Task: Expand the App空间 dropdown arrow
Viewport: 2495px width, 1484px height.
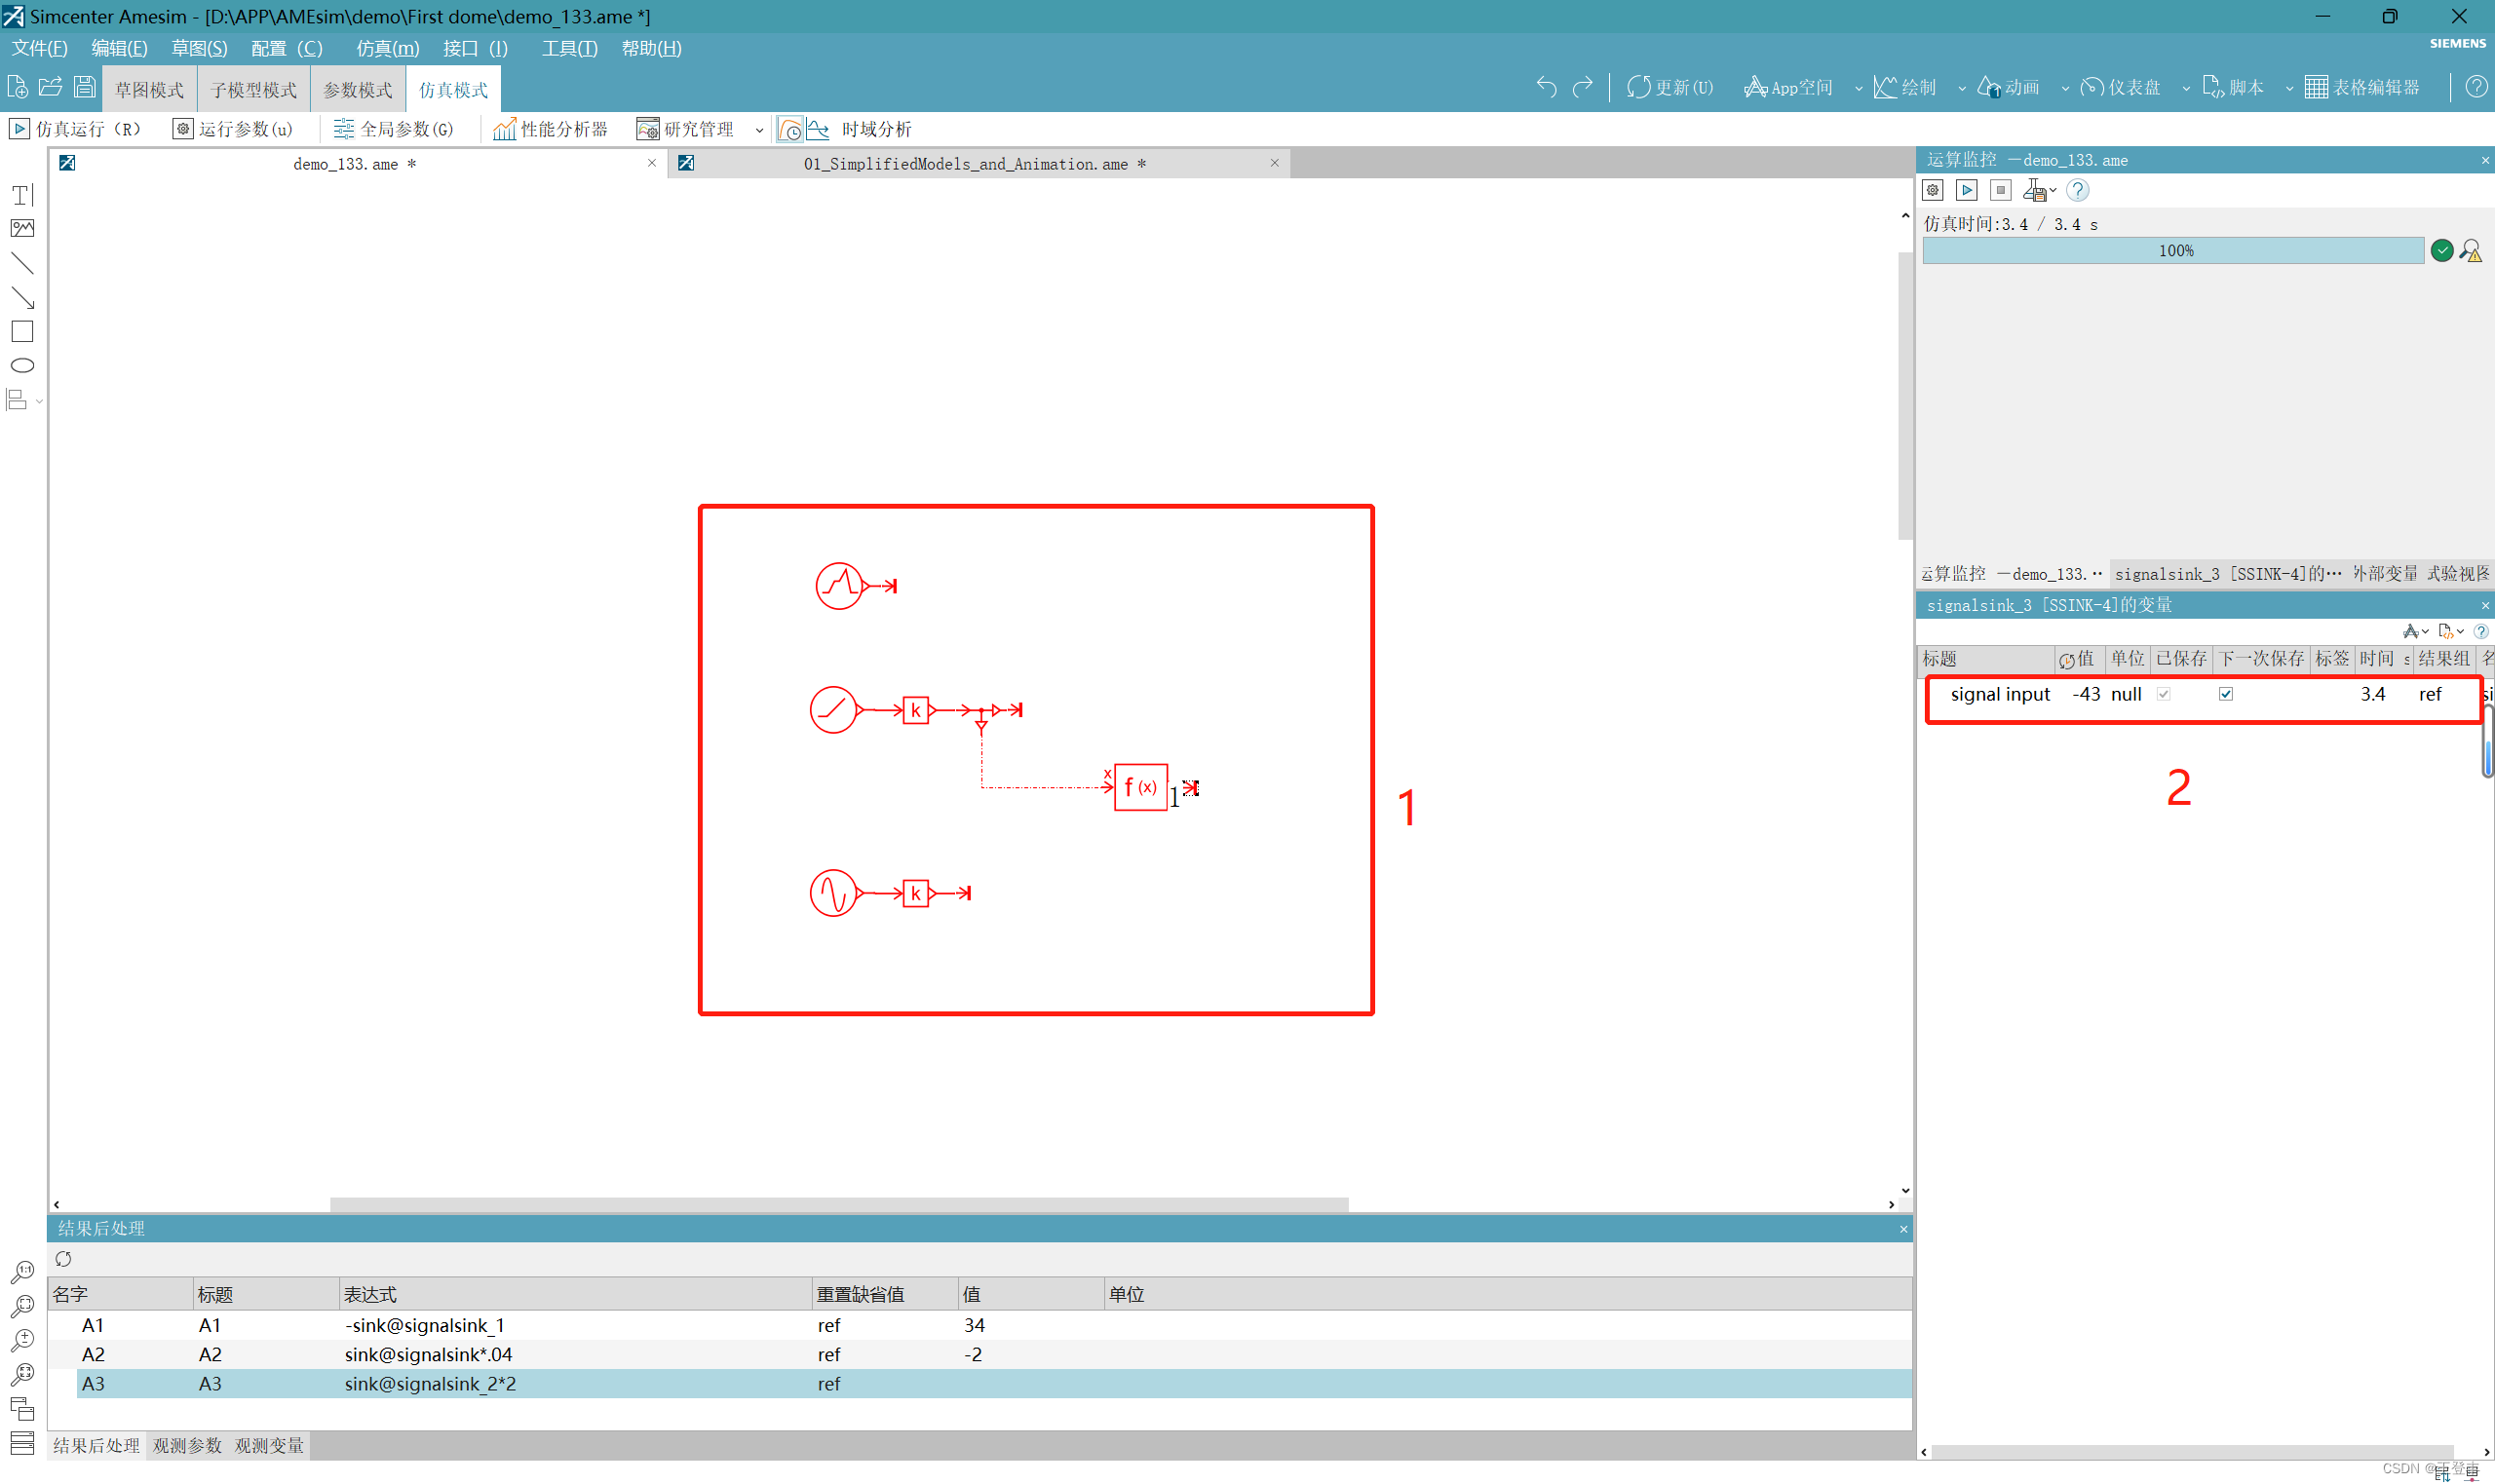Action: pos(1859,88)
